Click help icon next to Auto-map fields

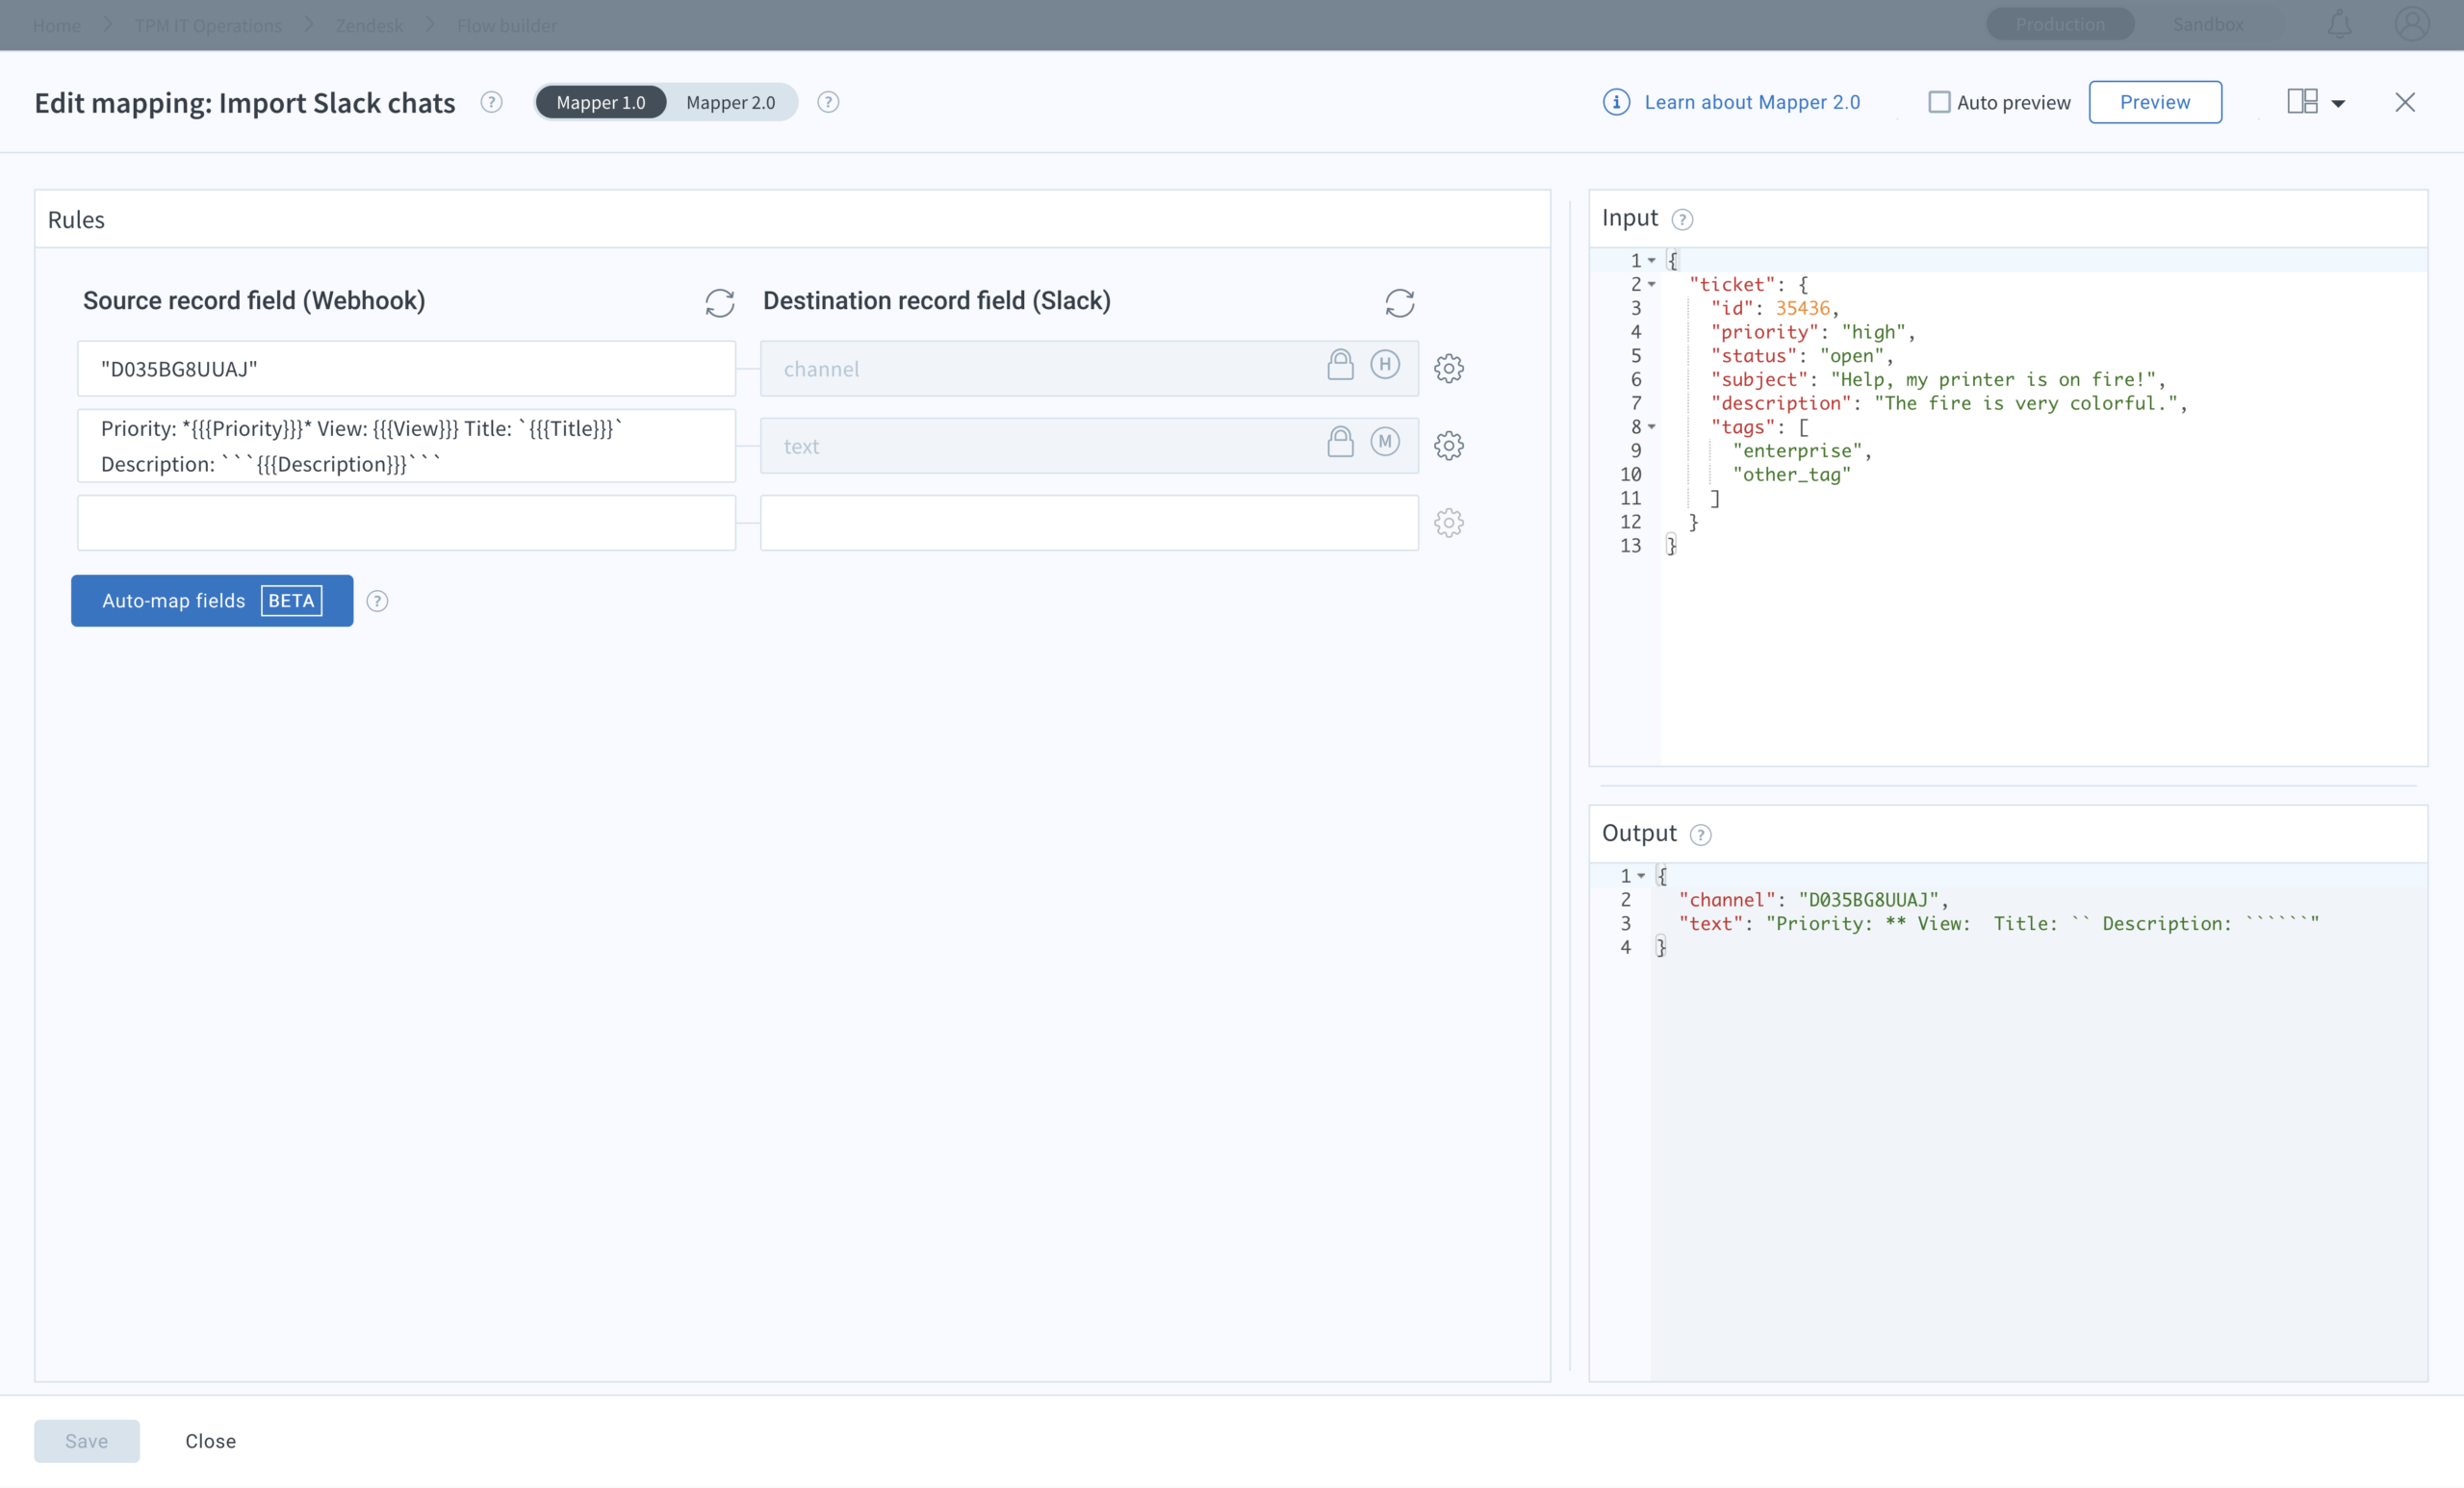377,601
